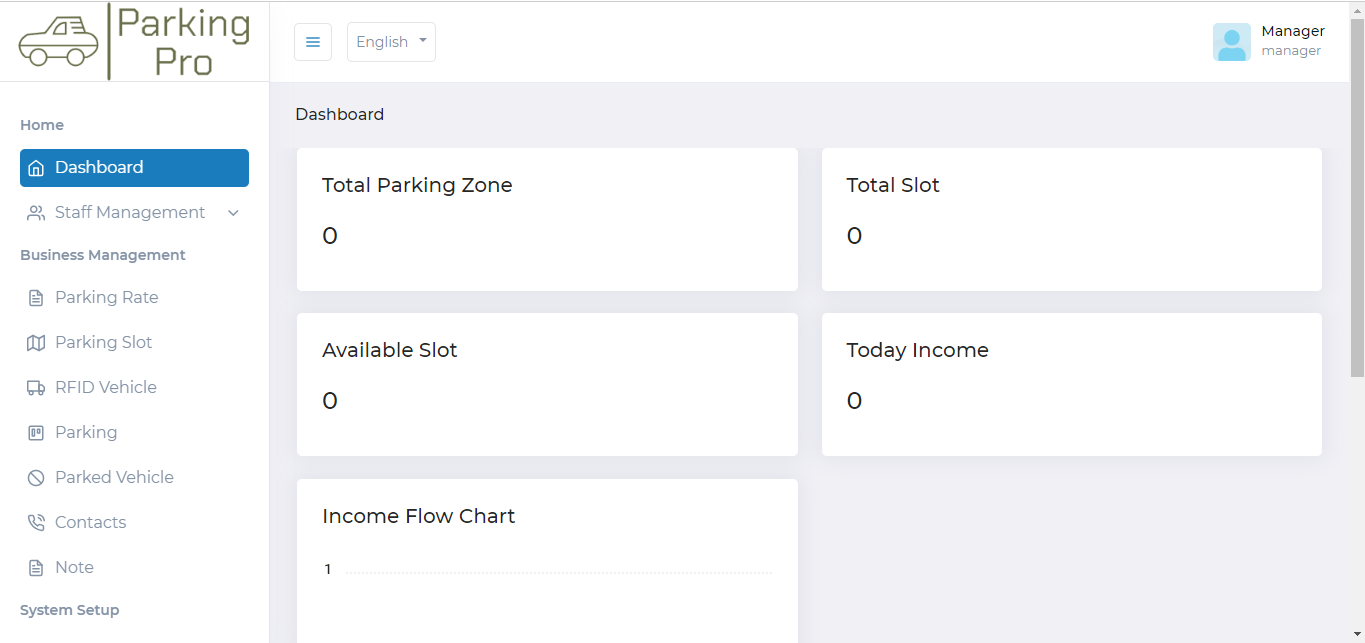Open the English language dropdown
Image resolution: width=1365 pixels, height=643 pixels.
(x=391, y=42)
